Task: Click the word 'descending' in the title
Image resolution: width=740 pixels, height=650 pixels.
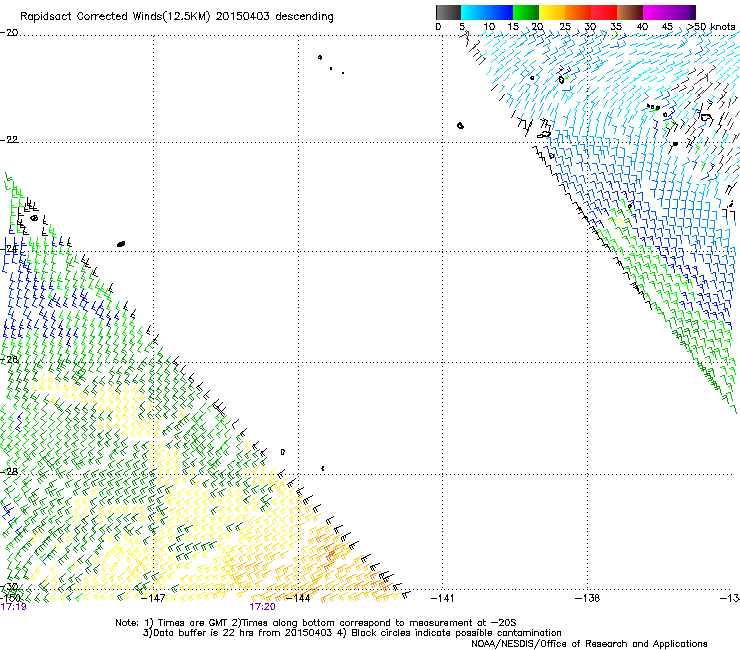Action: coord(304,17)
